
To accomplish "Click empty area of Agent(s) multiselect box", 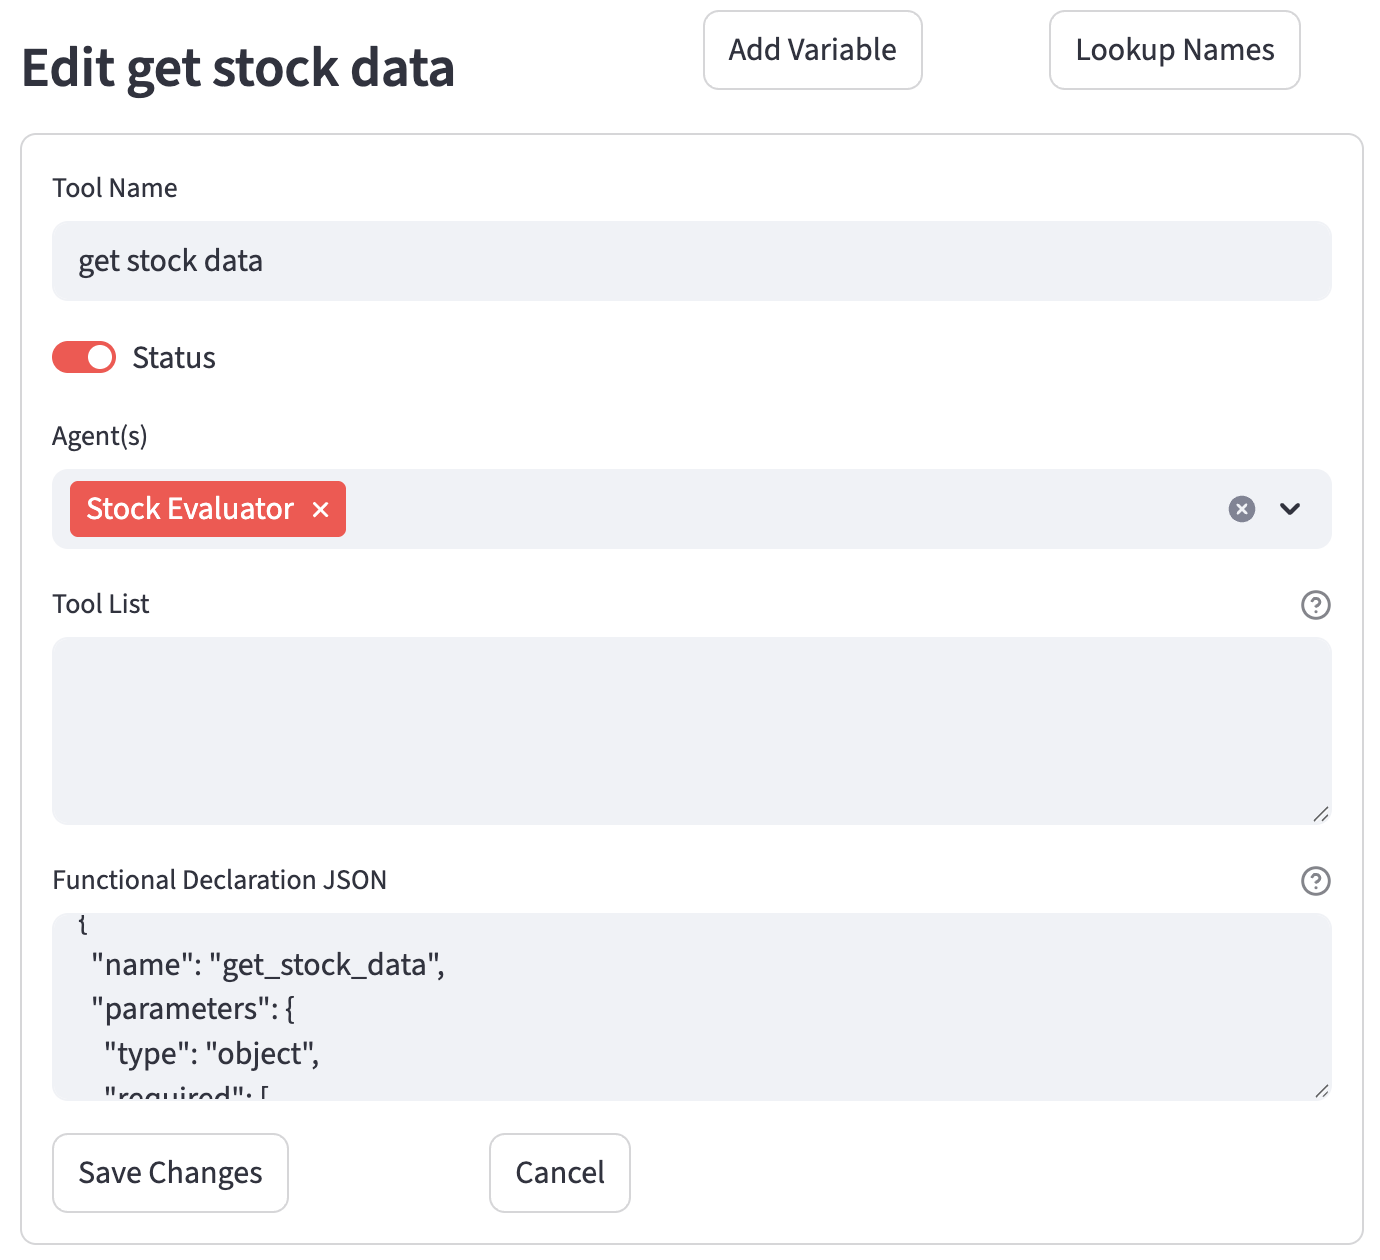I will pyautogui.click(x=780, y=509).
